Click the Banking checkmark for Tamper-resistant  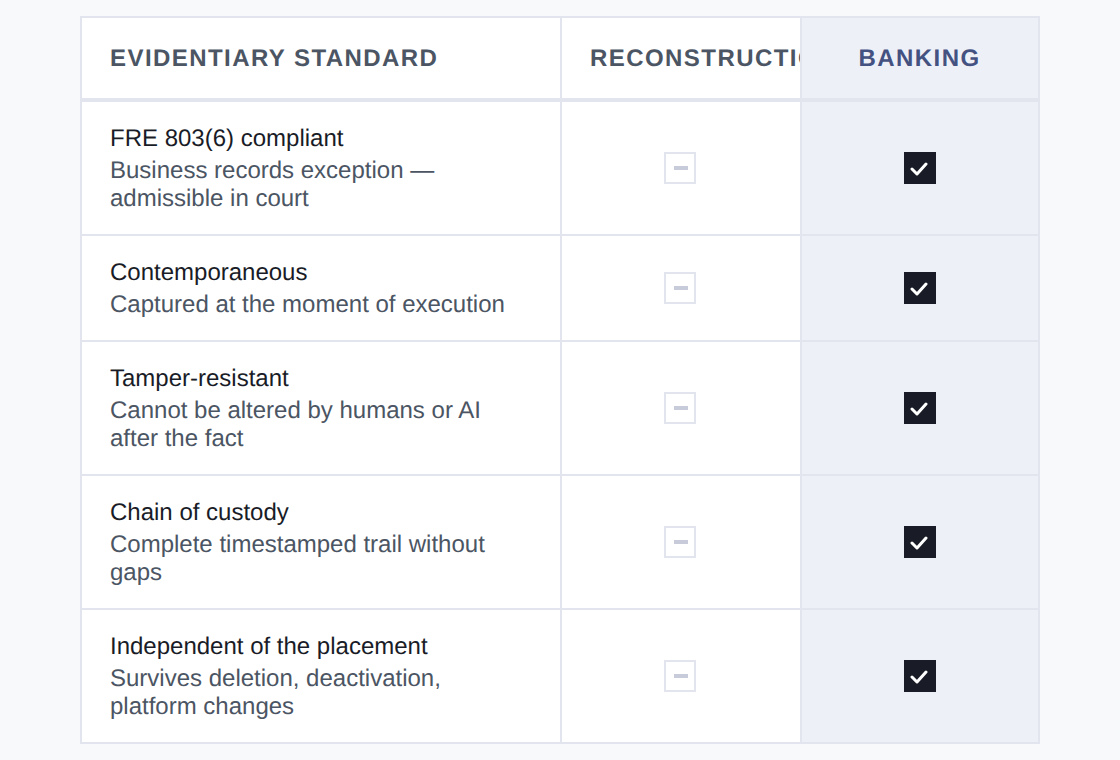(919, 408)
